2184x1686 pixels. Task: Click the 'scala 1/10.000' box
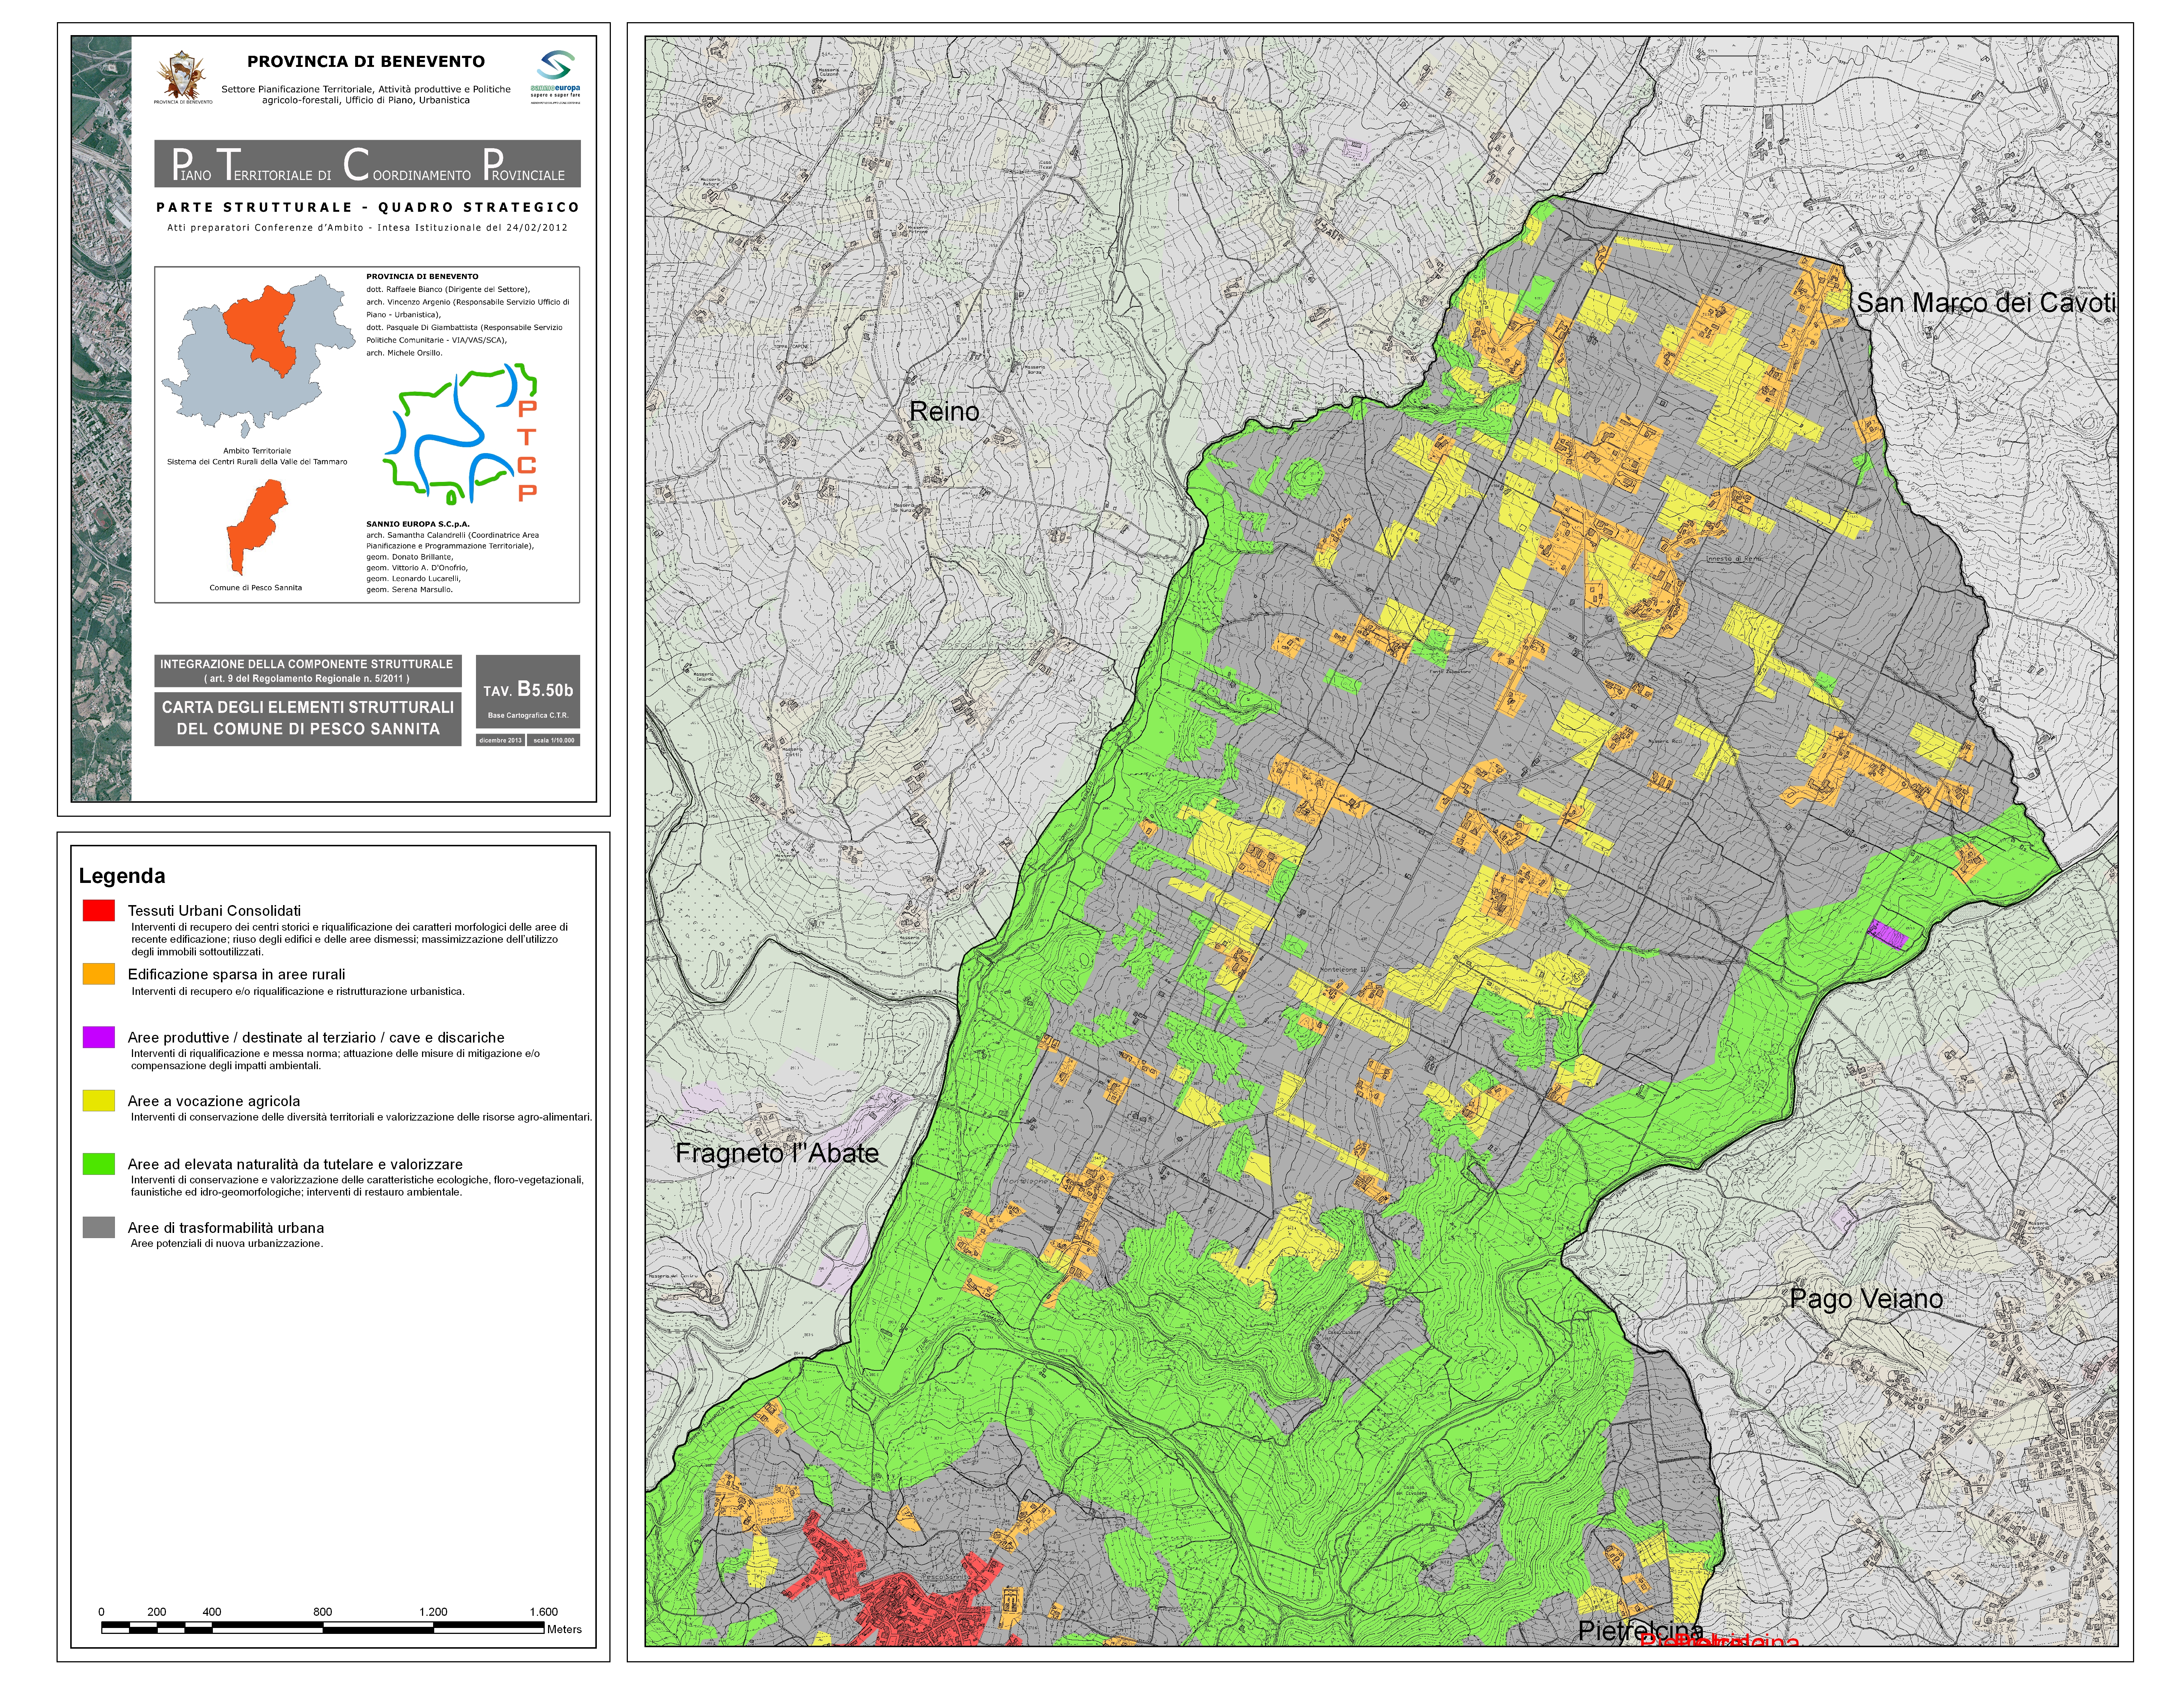click(x=554, y=740)
